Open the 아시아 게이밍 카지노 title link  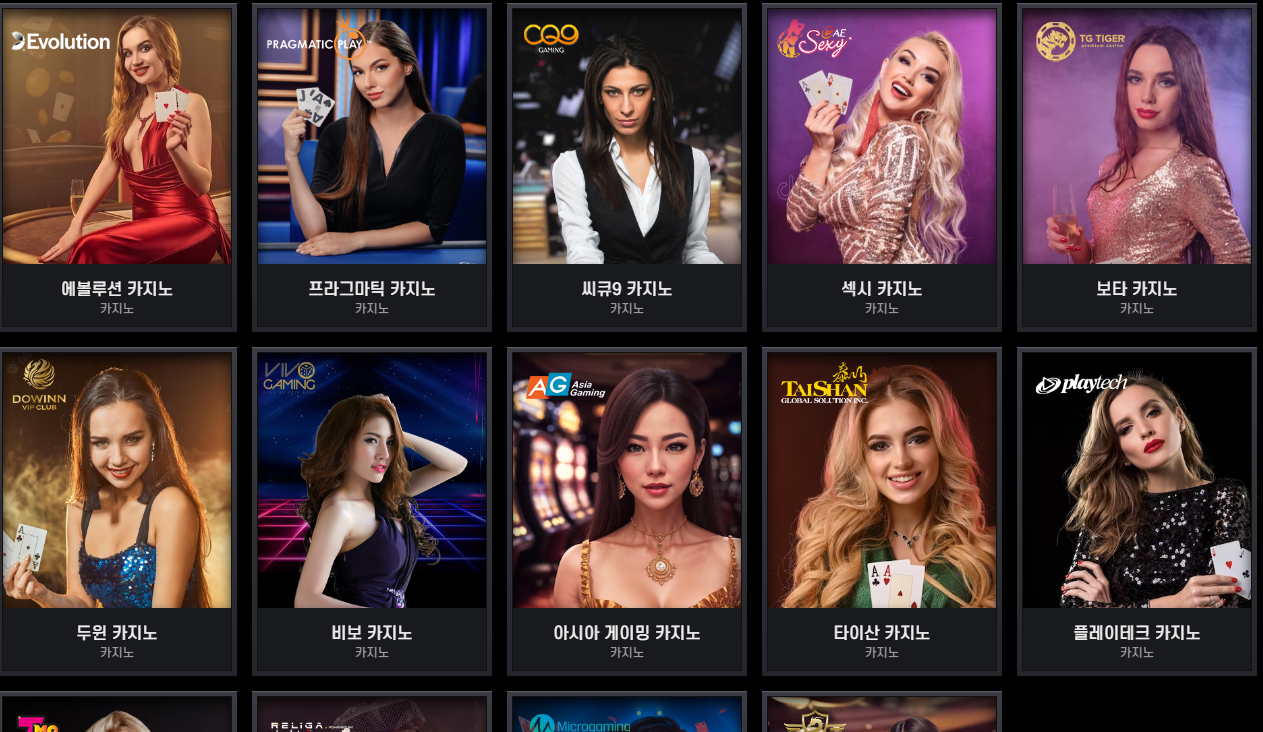tap(627, 633)
